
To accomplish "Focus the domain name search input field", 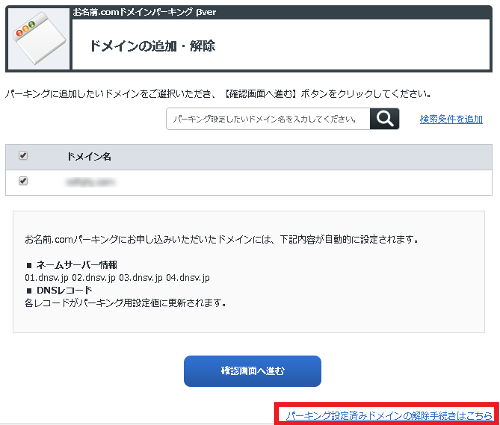I will (268, 119).
